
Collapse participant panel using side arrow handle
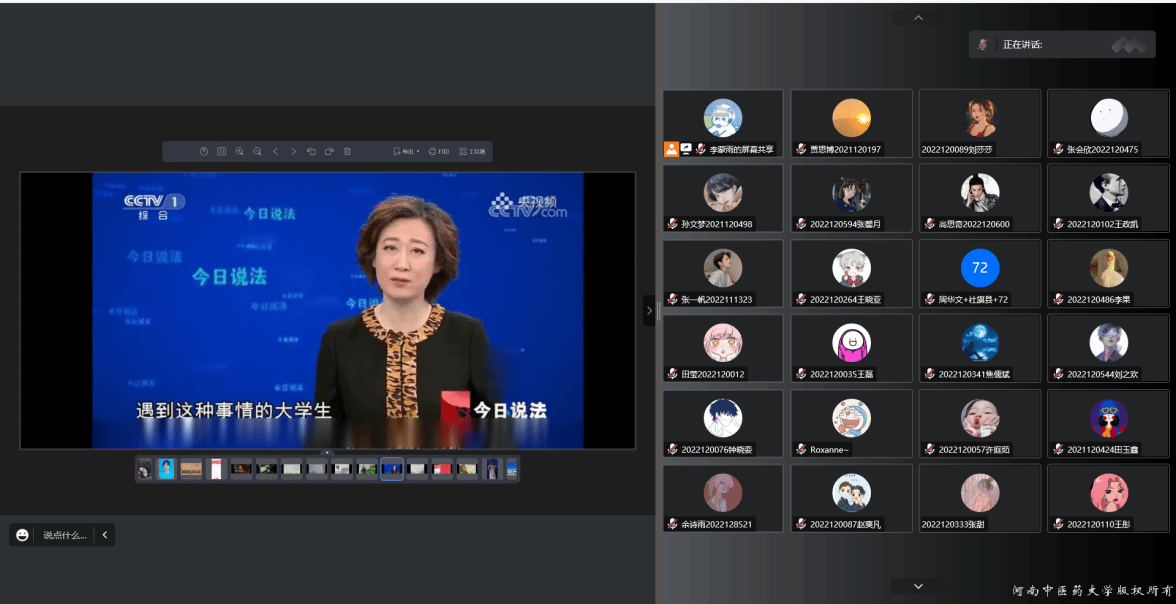pos(649,310)
